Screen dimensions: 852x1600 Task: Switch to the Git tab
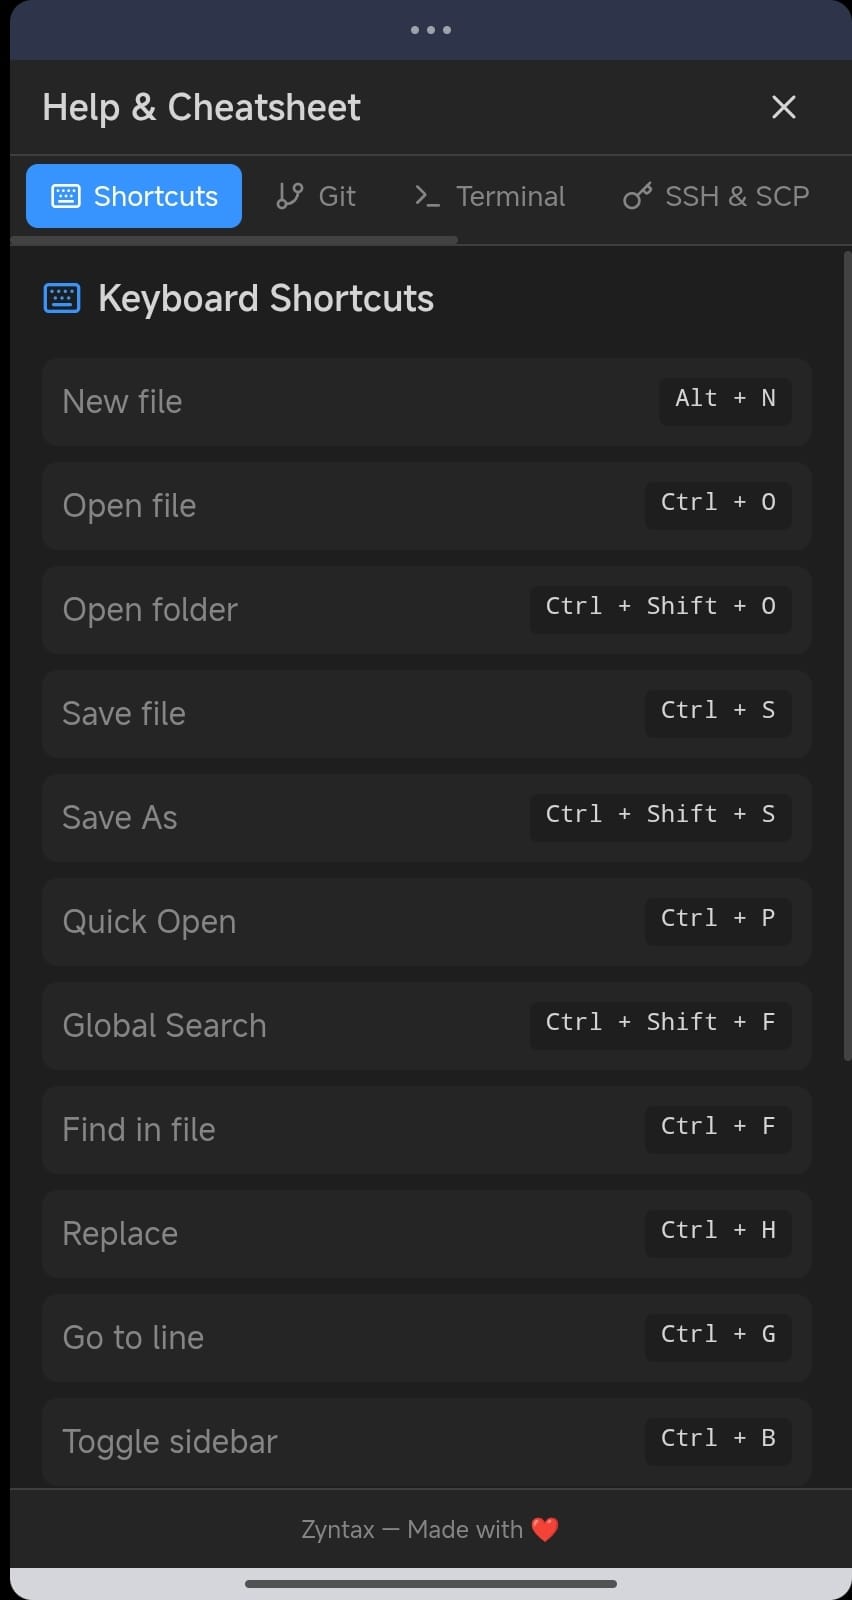click(x=315, y=196)
